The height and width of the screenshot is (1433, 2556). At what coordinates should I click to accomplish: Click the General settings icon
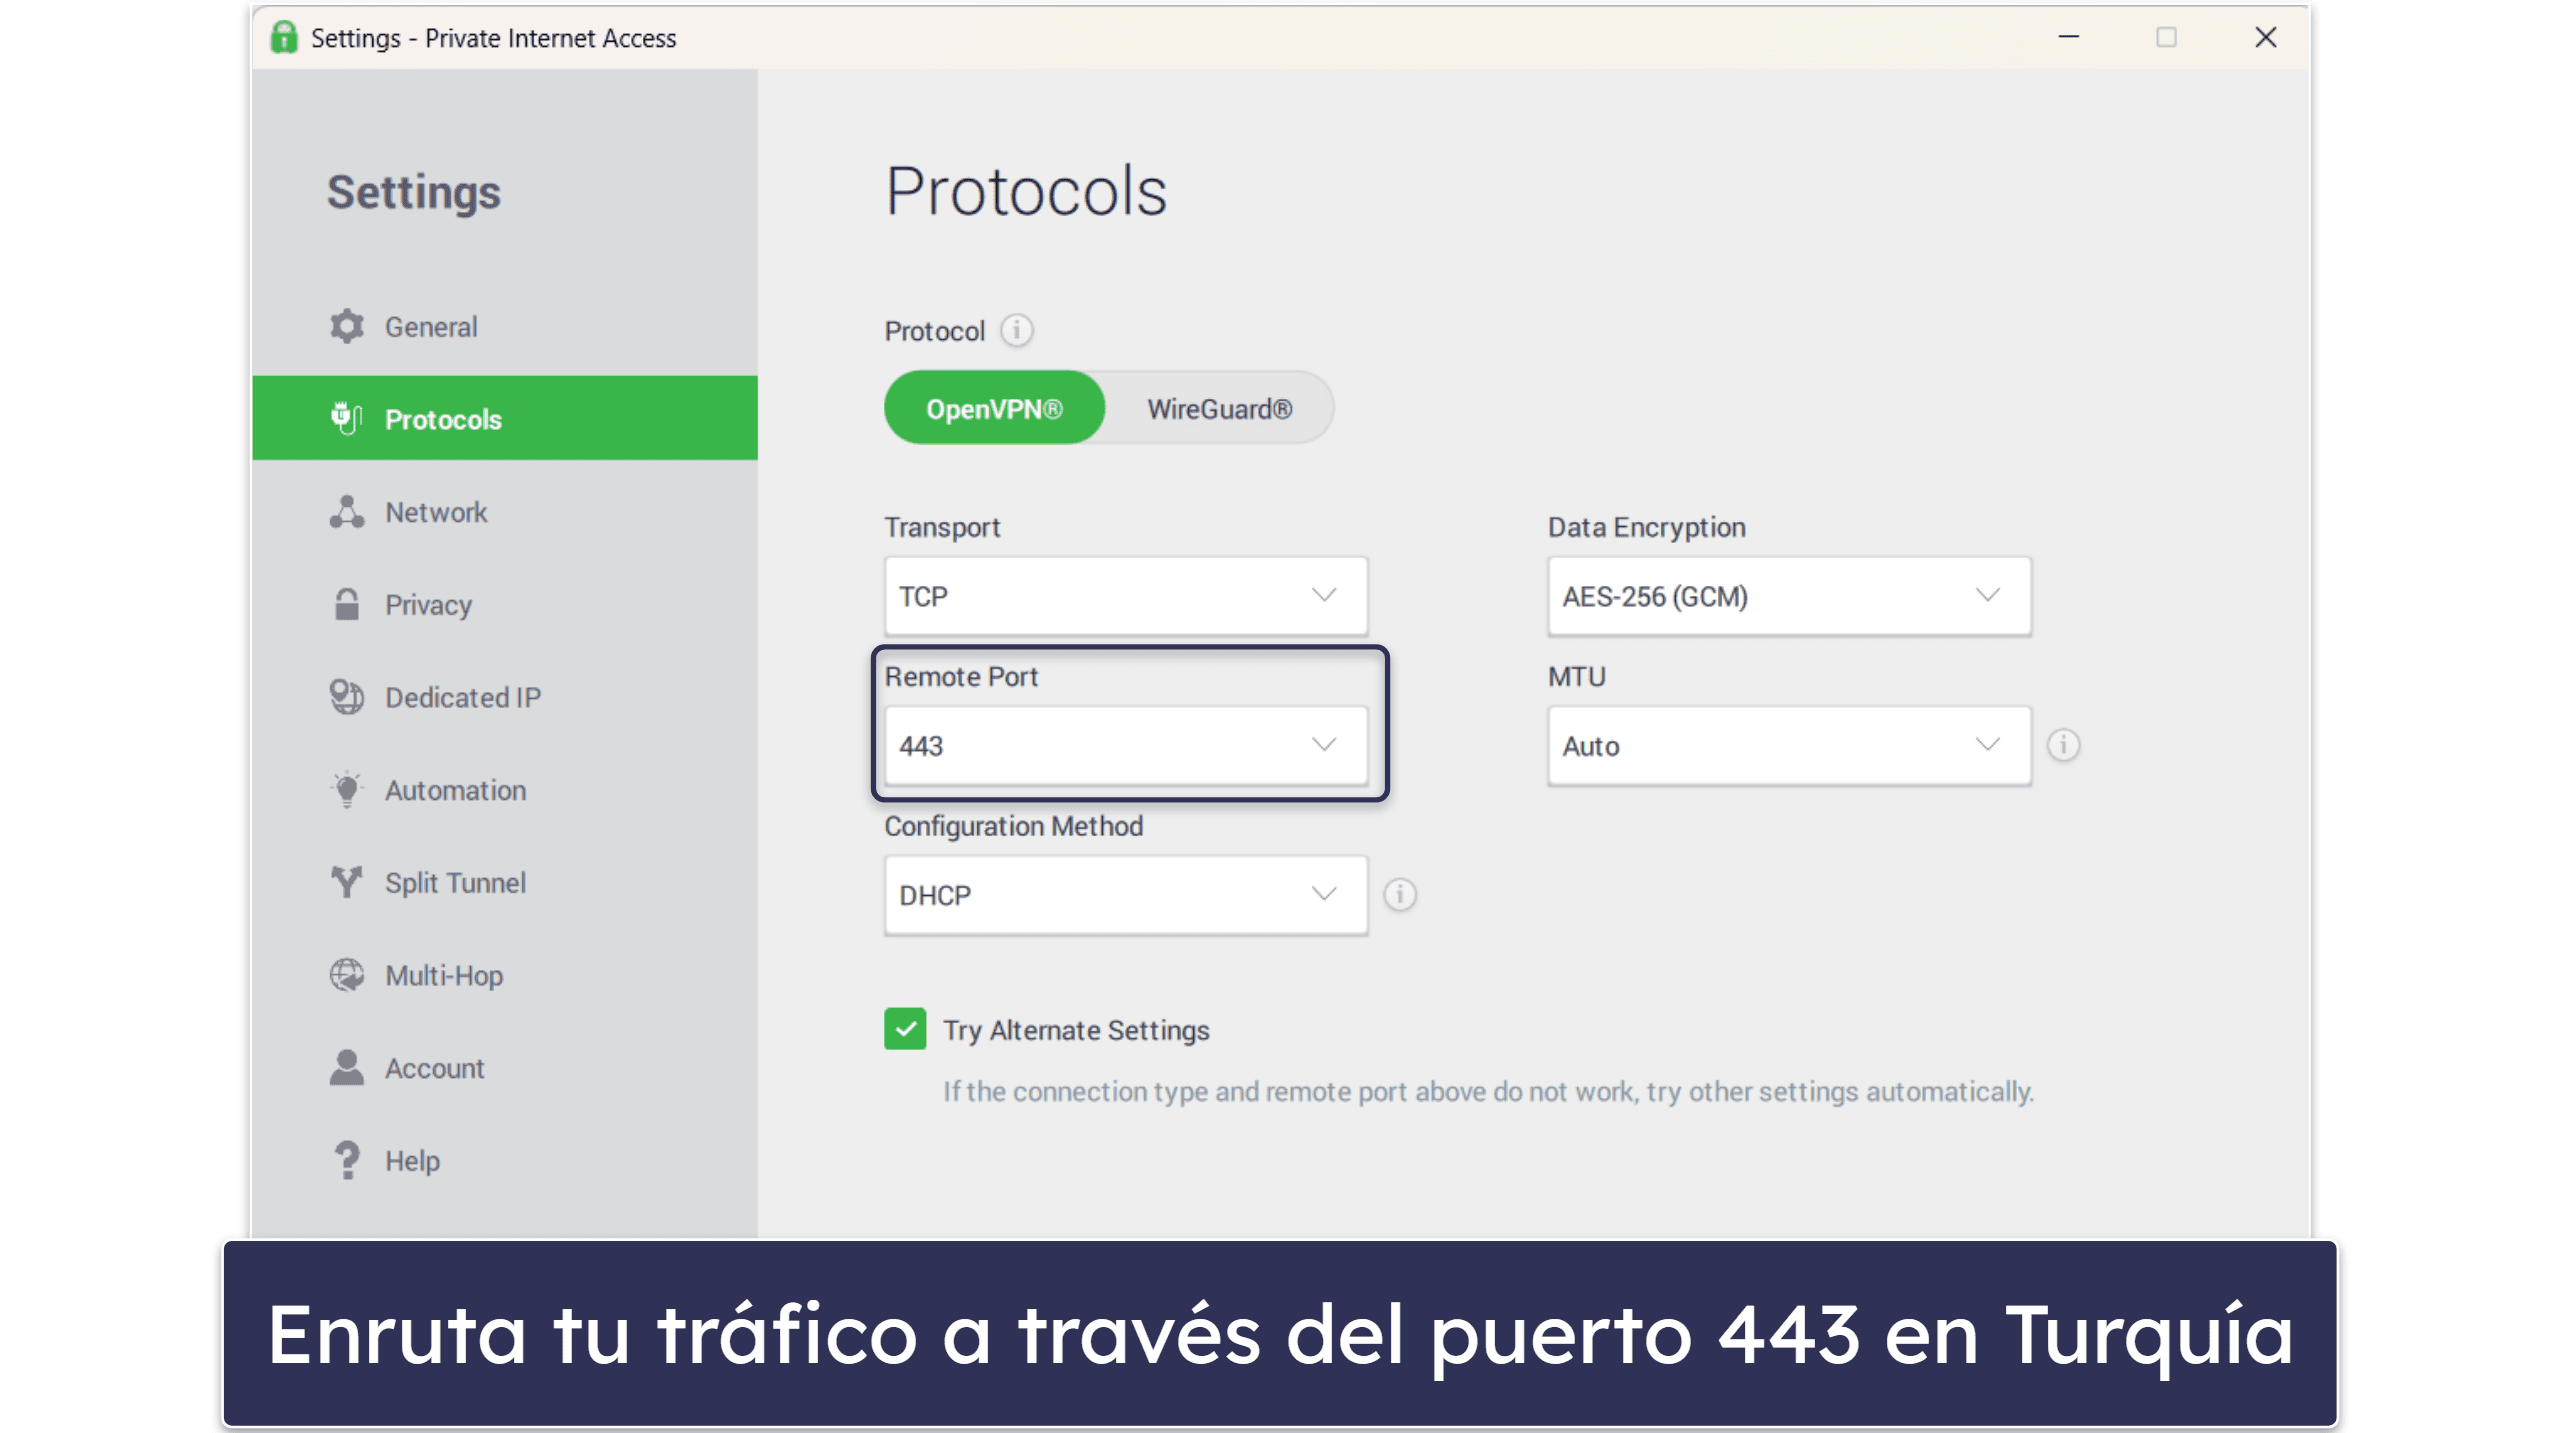[x=344, y=327]
